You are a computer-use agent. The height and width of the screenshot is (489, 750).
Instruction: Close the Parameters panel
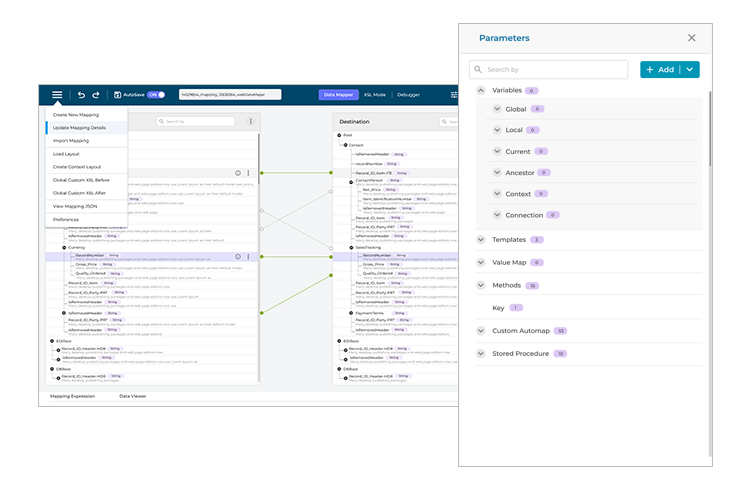[691, 38]
